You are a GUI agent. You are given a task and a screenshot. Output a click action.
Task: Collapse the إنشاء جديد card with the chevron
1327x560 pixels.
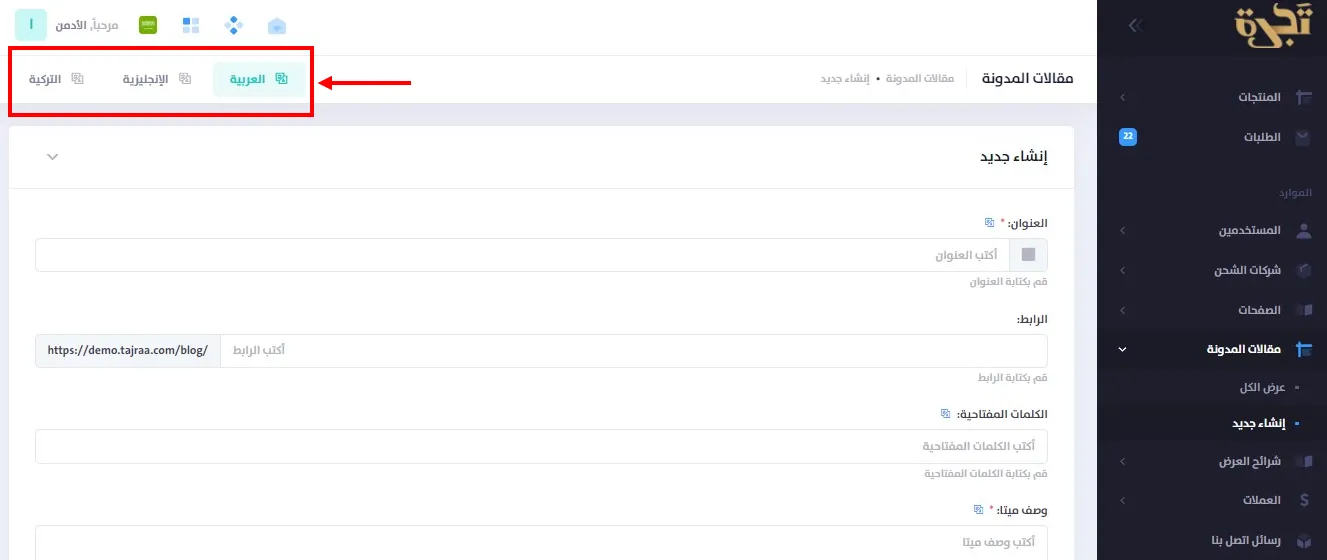tap(53, 157)
